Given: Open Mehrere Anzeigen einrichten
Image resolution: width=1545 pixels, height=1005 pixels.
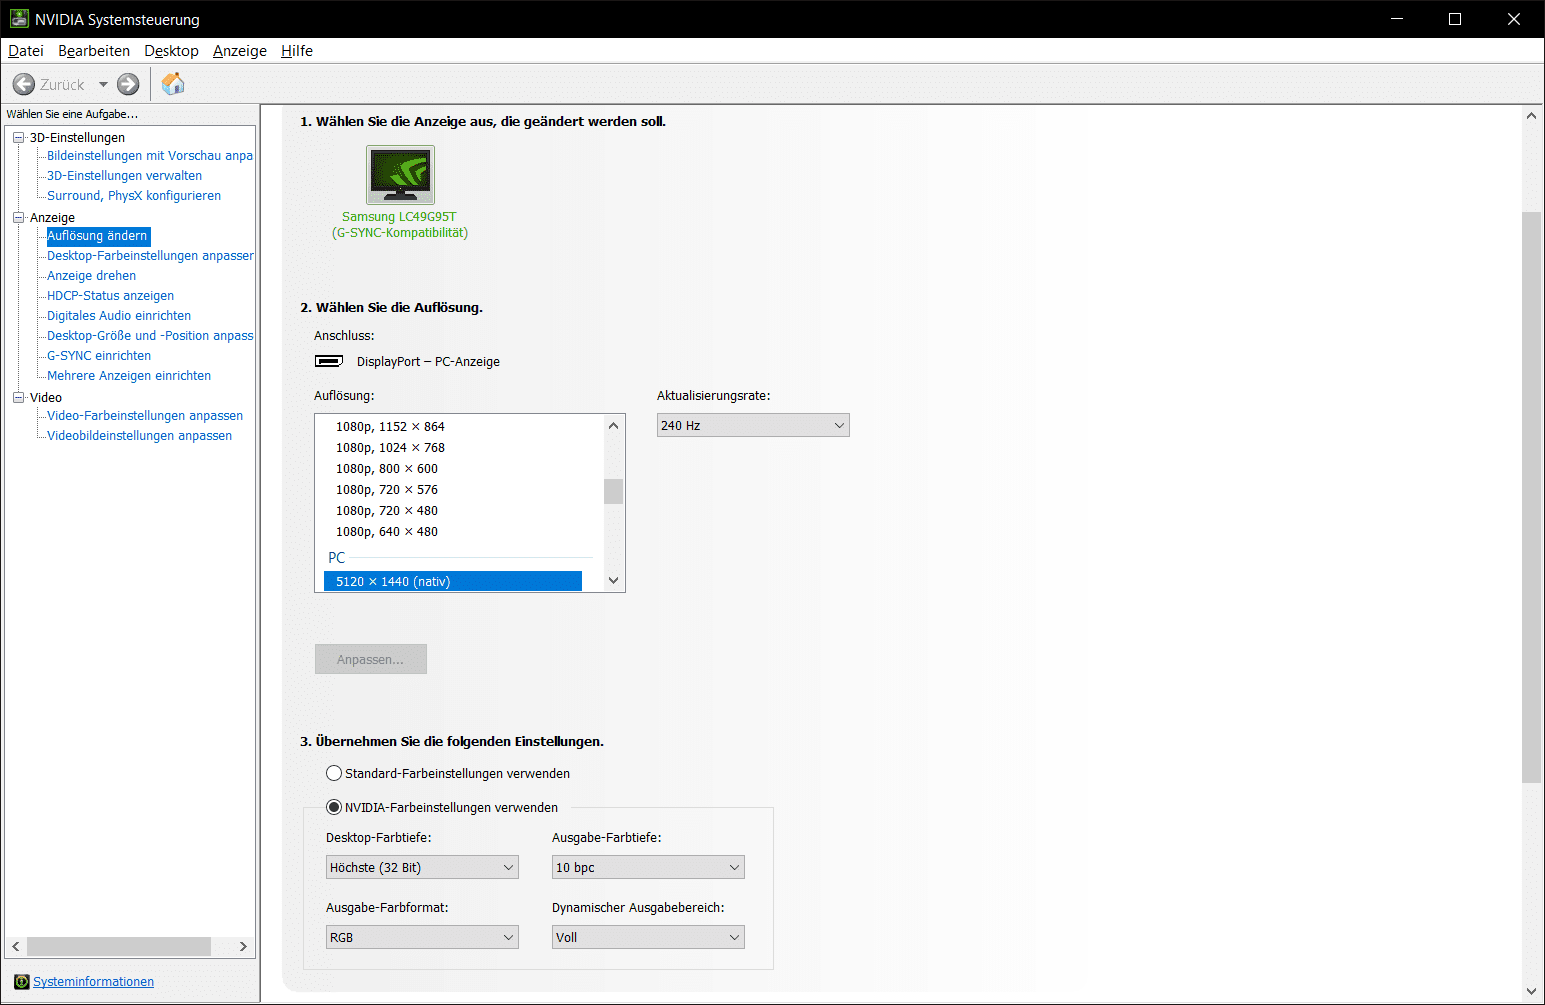Looking at the screenshot, I should pos(129,376).
